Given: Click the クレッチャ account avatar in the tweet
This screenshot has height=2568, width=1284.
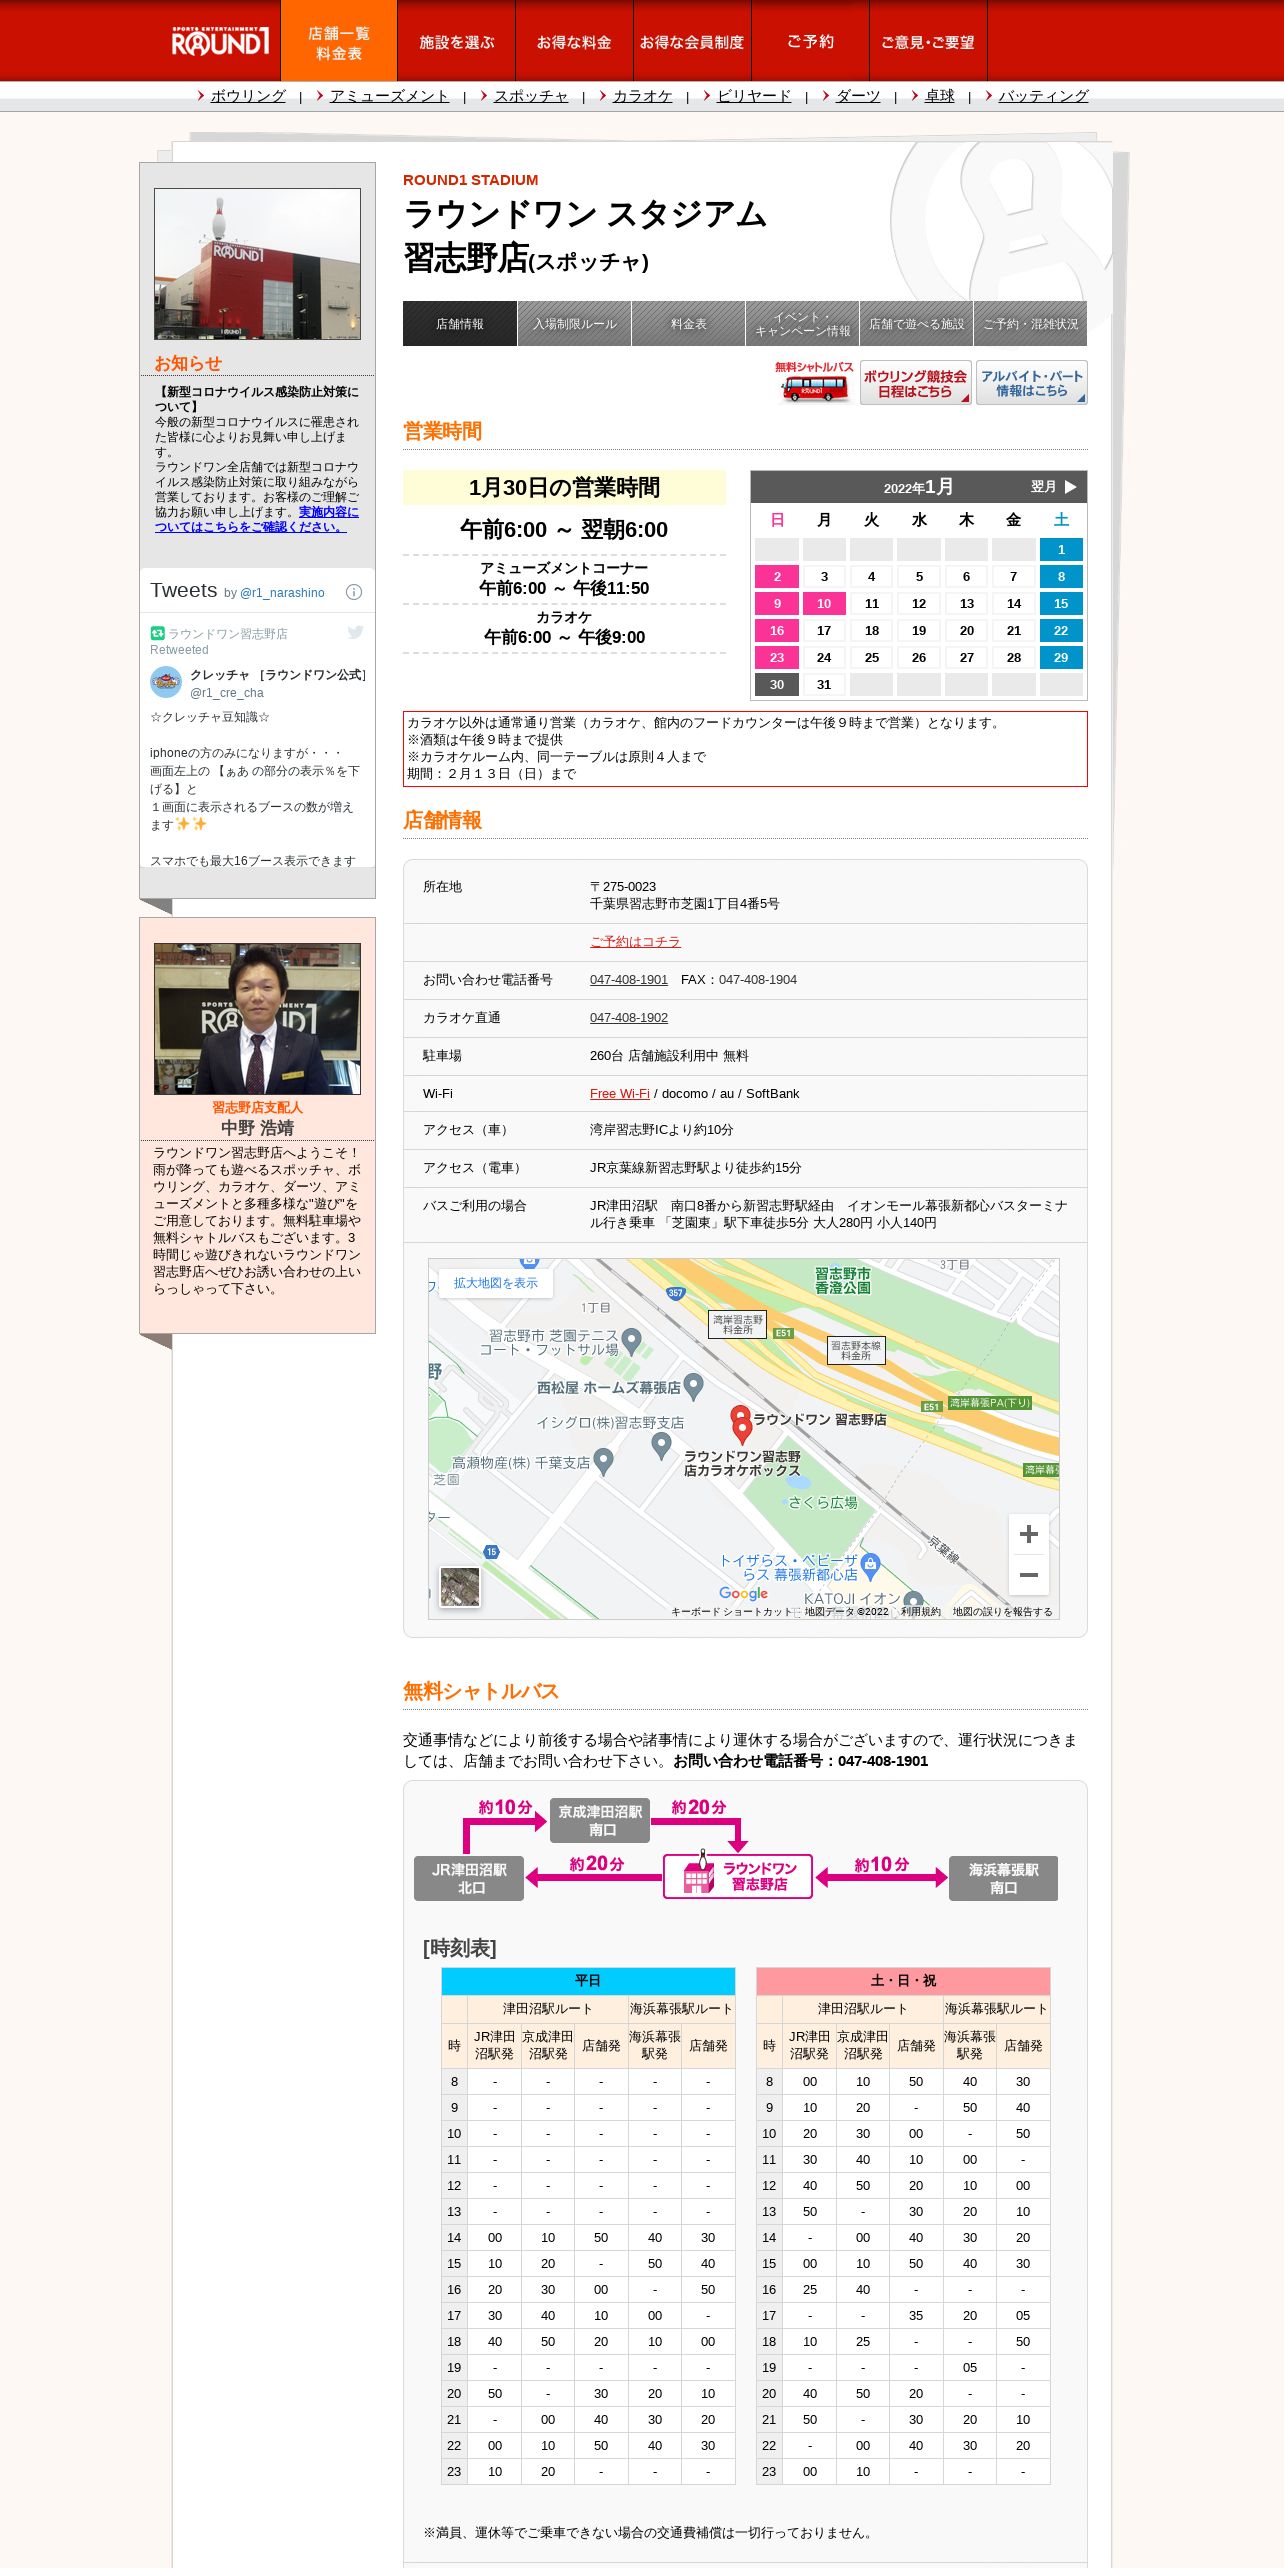Looking at the screenshot, I should pyautogui.click(x=166, y=682).
